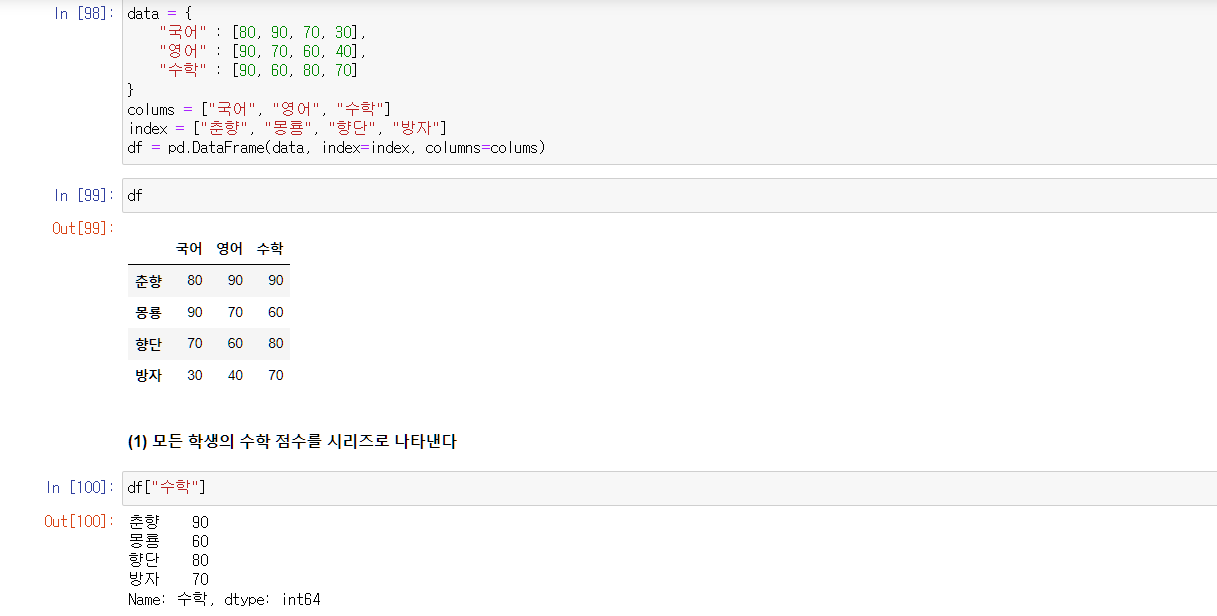Click the Out[99]: output prompt
Screen dimensions: 1217x616
pyautogui.click(x=83, y=228)
